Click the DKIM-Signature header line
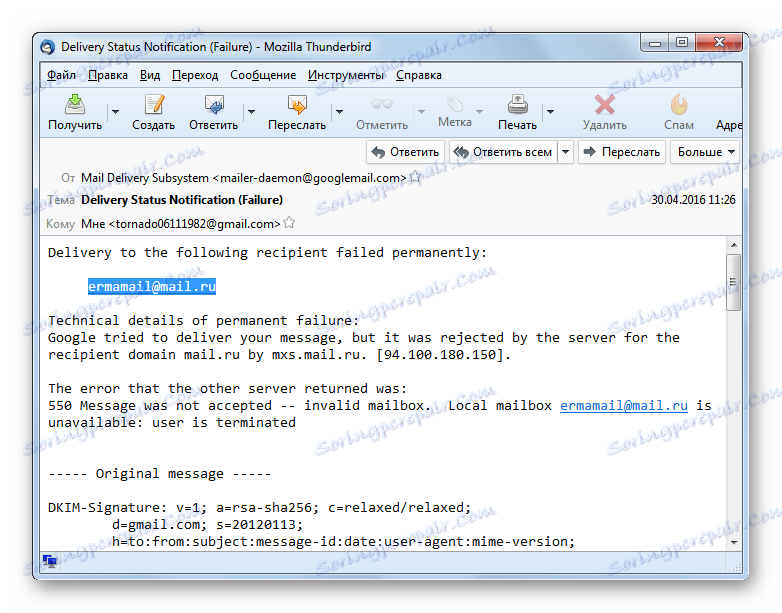This screenshot has height=613, width=782. [x=259, y=508]
